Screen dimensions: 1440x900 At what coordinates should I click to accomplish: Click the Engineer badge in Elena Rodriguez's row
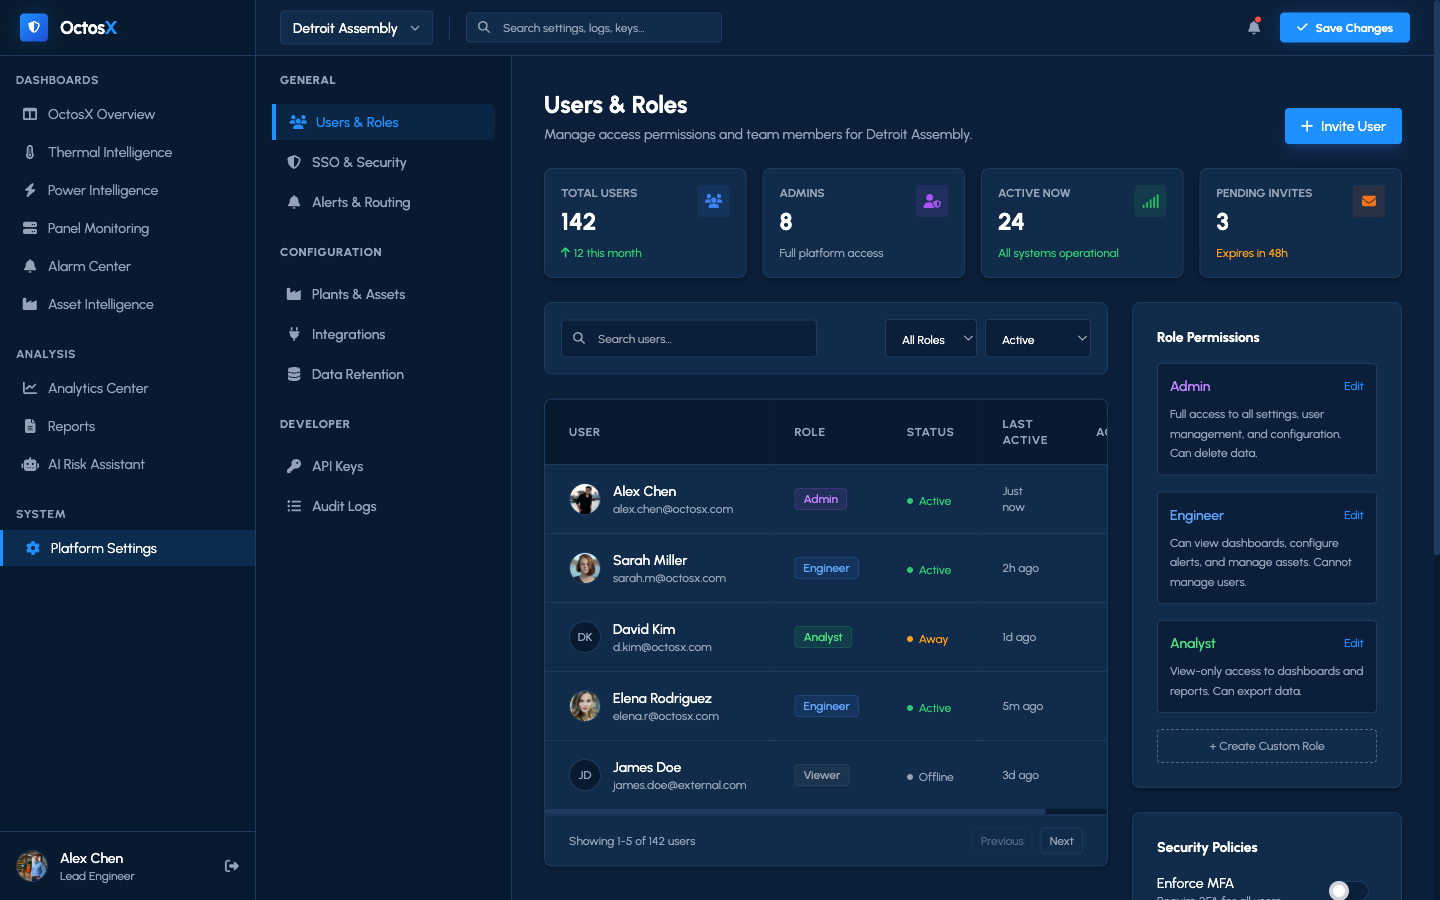[x=826, y=706]
